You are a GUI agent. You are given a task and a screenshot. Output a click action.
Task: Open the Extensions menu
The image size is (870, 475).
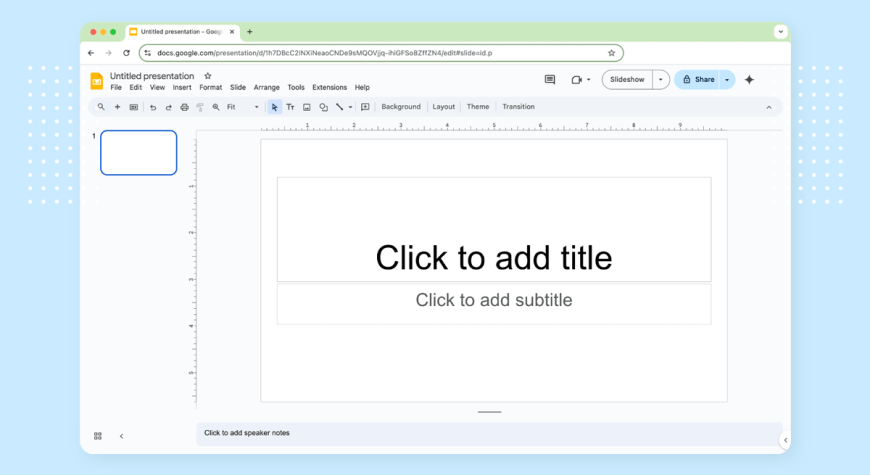point(330,88)
